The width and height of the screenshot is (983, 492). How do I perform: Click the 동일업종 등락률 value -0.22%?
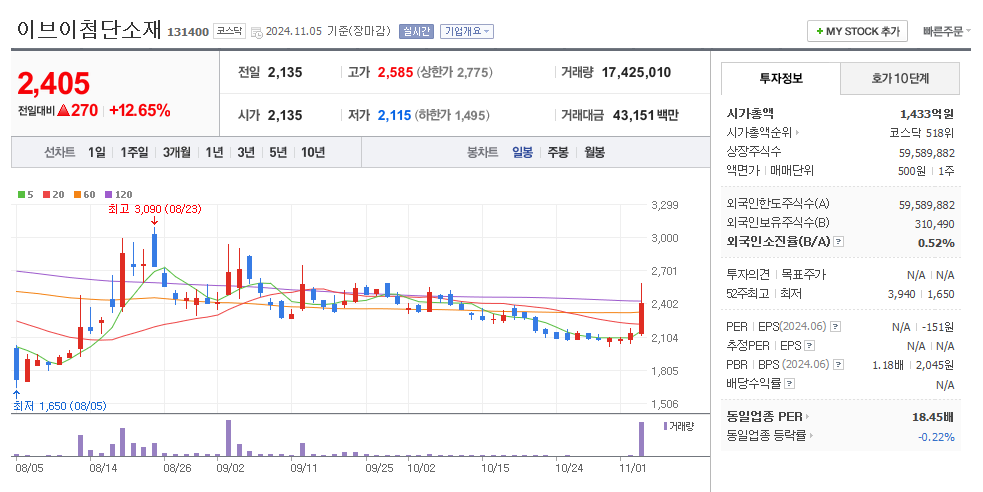(x=936, y=436)
